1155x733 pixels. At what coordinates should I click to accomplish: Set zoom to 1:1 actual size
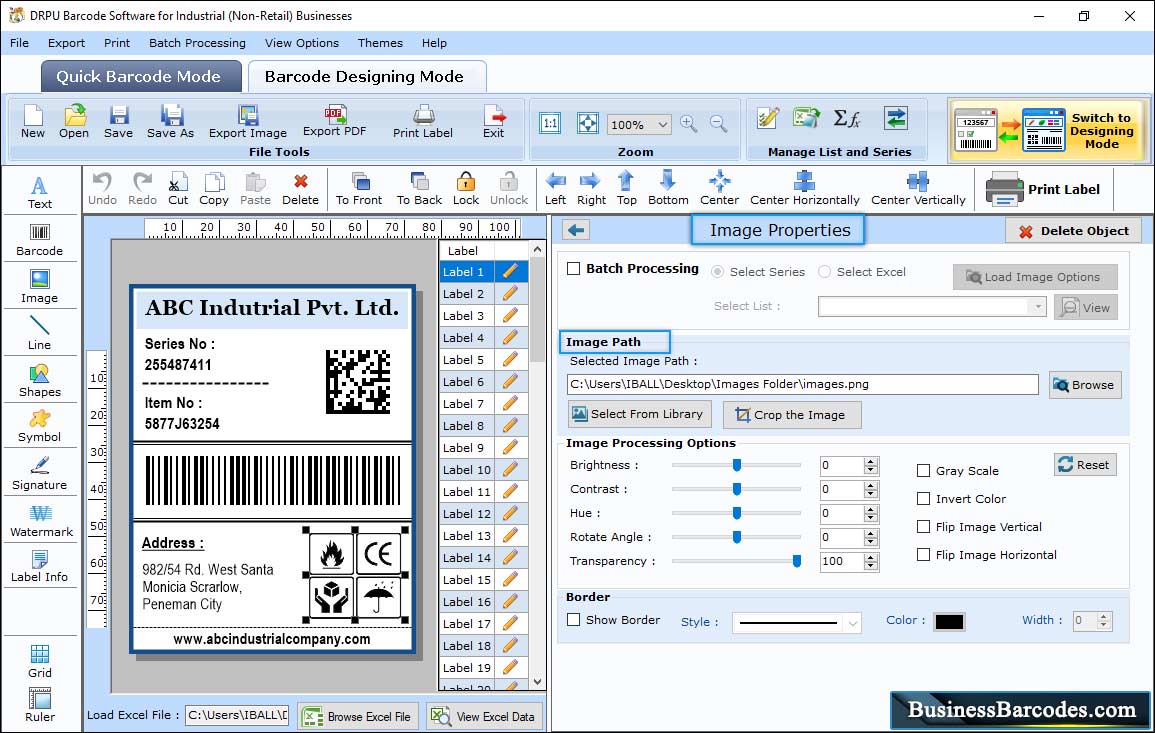tap(550, 123)
